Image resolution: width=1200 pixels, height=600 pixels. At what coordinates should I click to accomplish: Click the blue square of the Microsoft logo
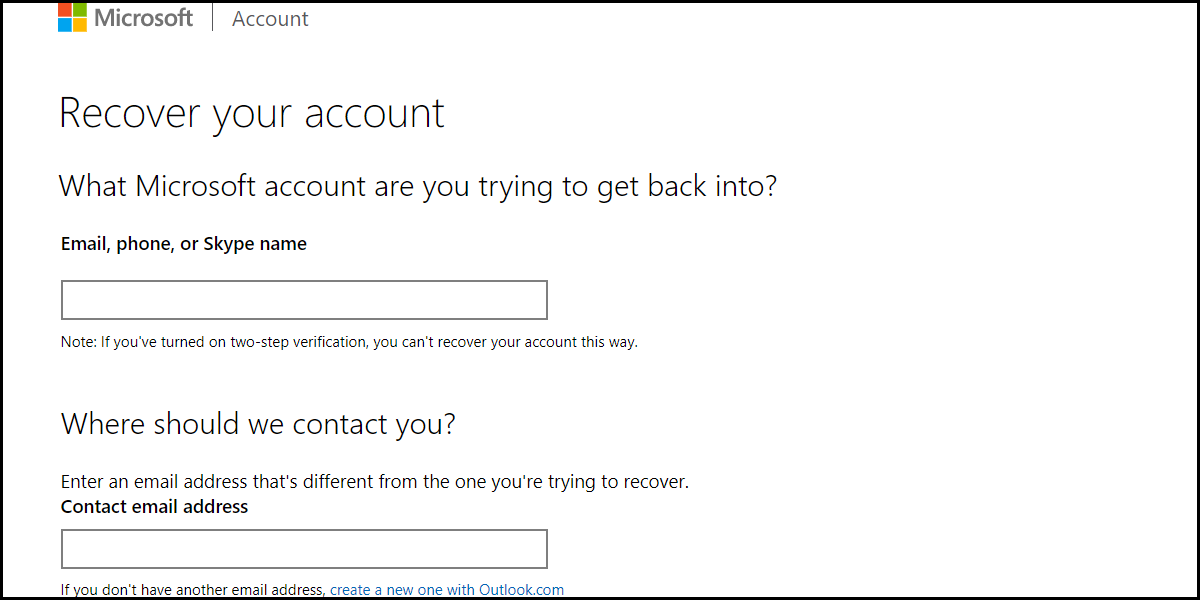(x=64, y=23)
